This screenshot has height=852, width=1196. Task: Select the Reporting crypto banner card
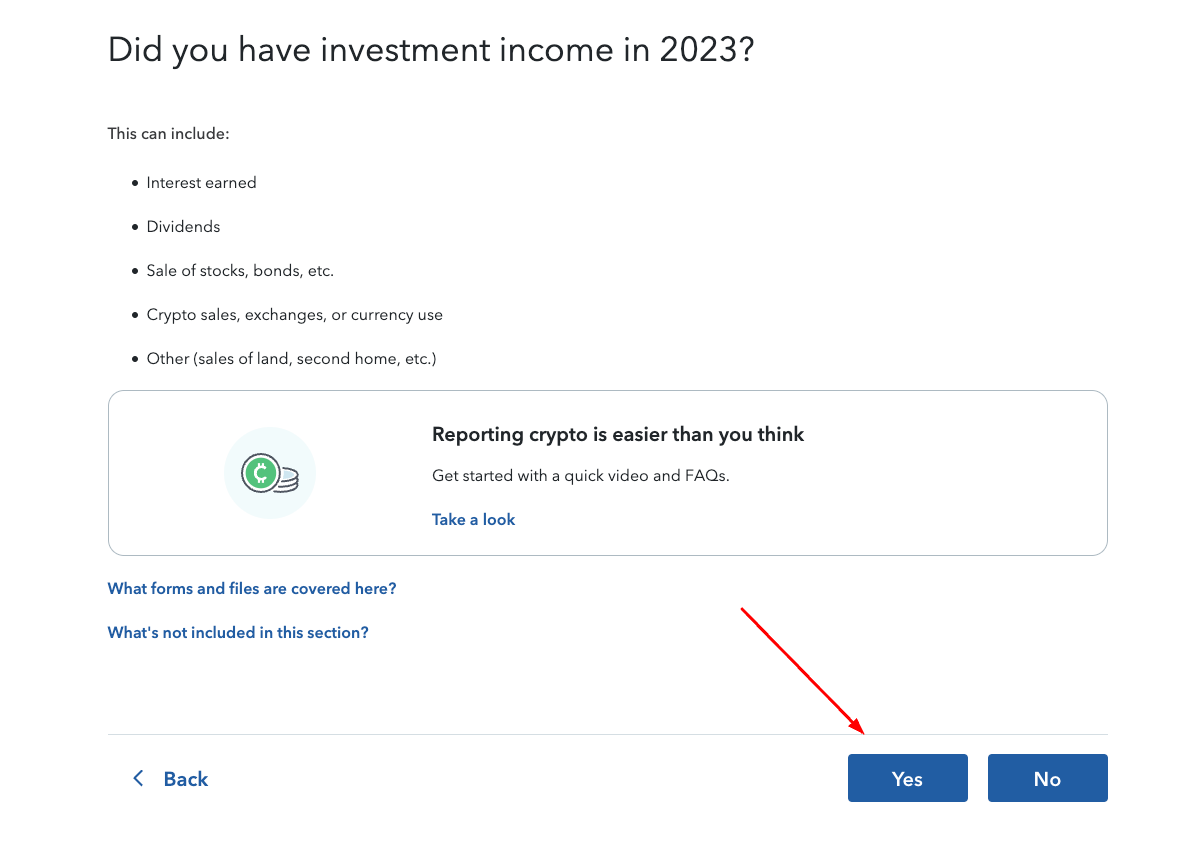pyautogui.click(x=607, y=472)
